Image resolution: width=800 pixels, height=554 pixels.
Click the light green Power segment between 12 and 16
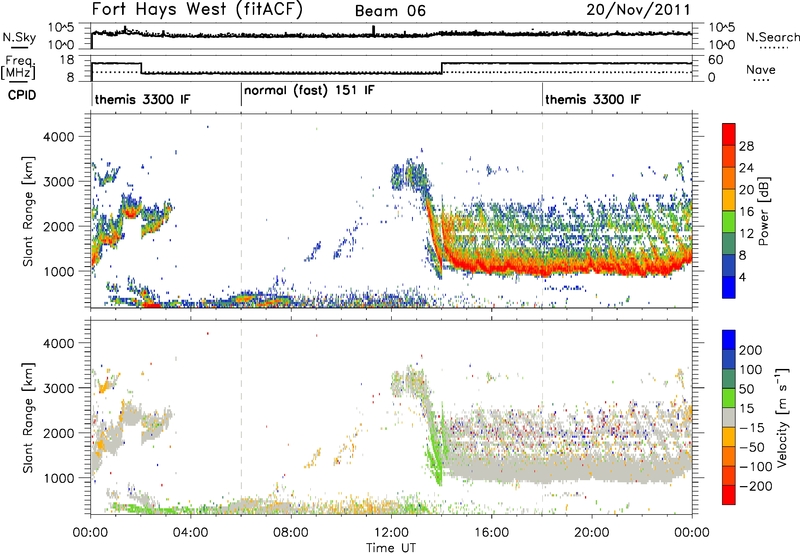click(729, 222)
